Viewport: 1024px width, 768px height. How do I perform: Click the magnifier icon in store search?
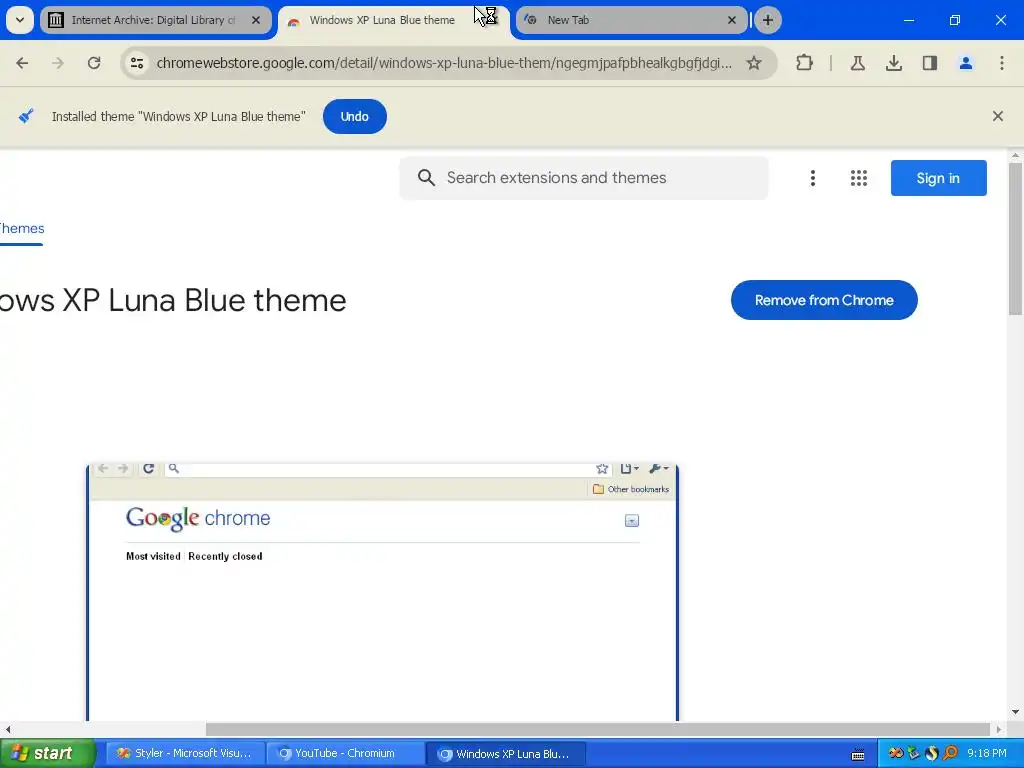tap(426, 178)
